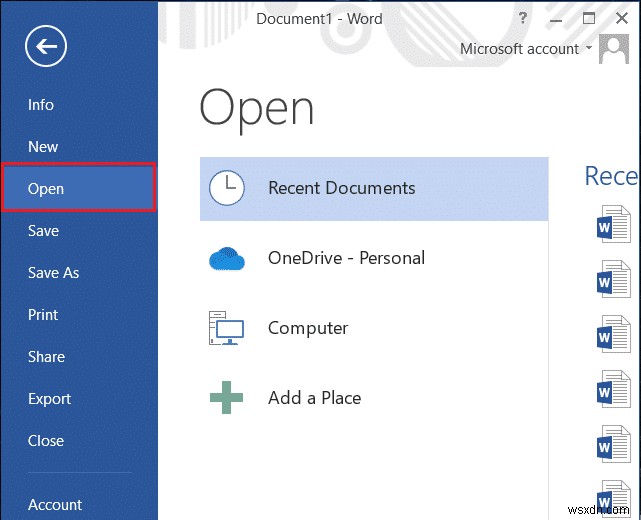
Task: Click the user profile picture
Action: pos(614,49)
